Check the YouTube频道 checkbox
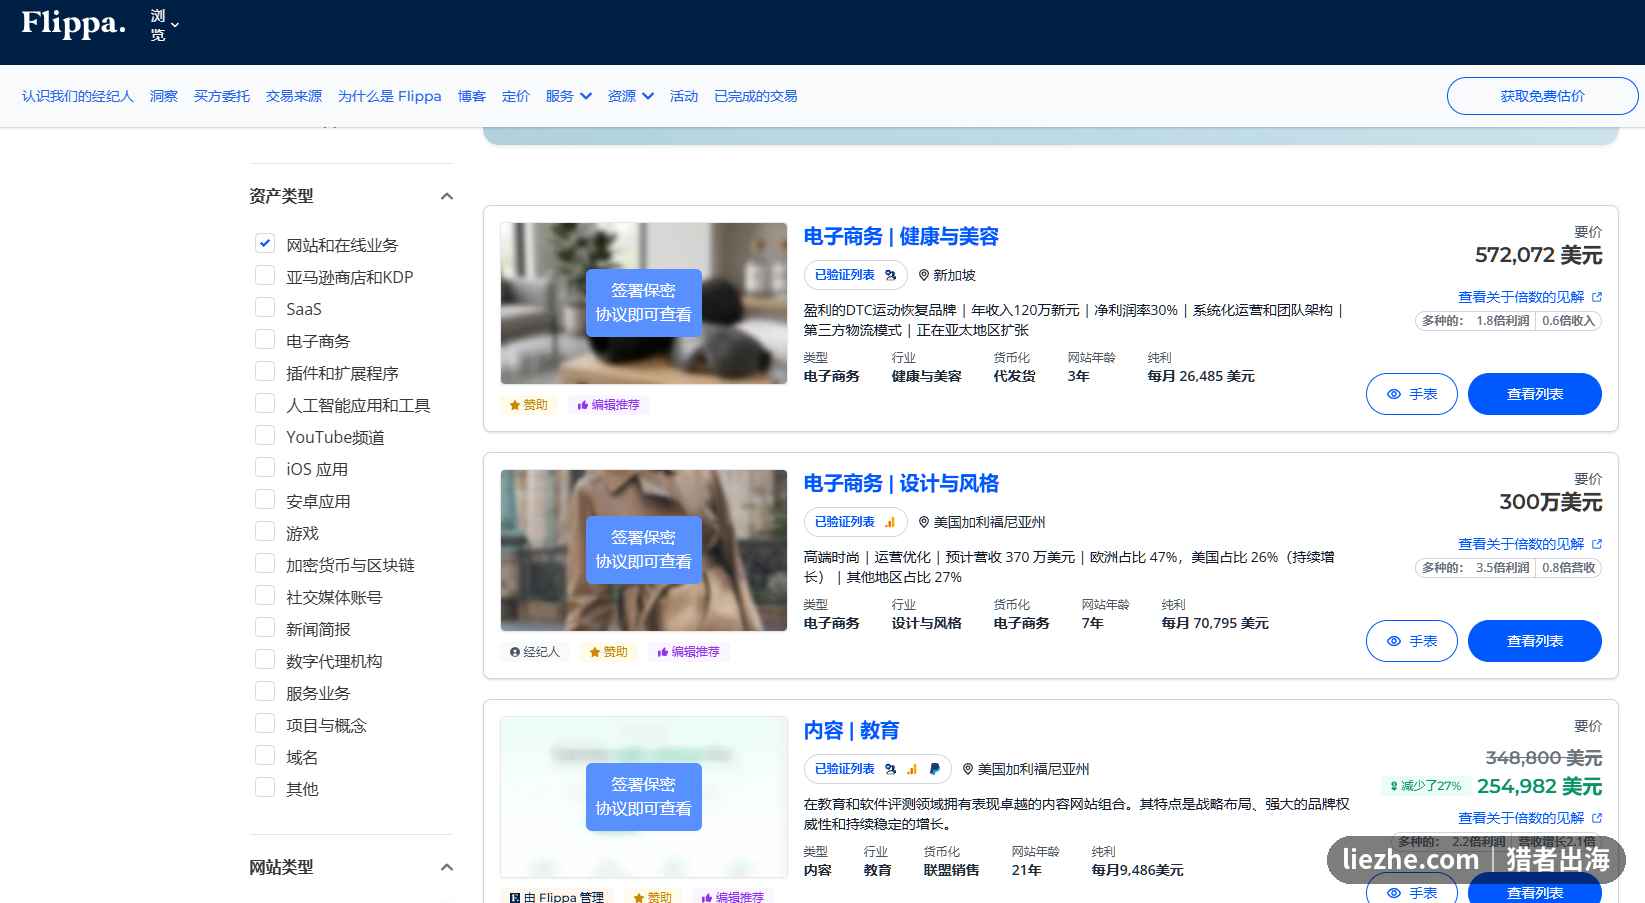Screen dimensions: 1645x903 [x=265, y=435]
